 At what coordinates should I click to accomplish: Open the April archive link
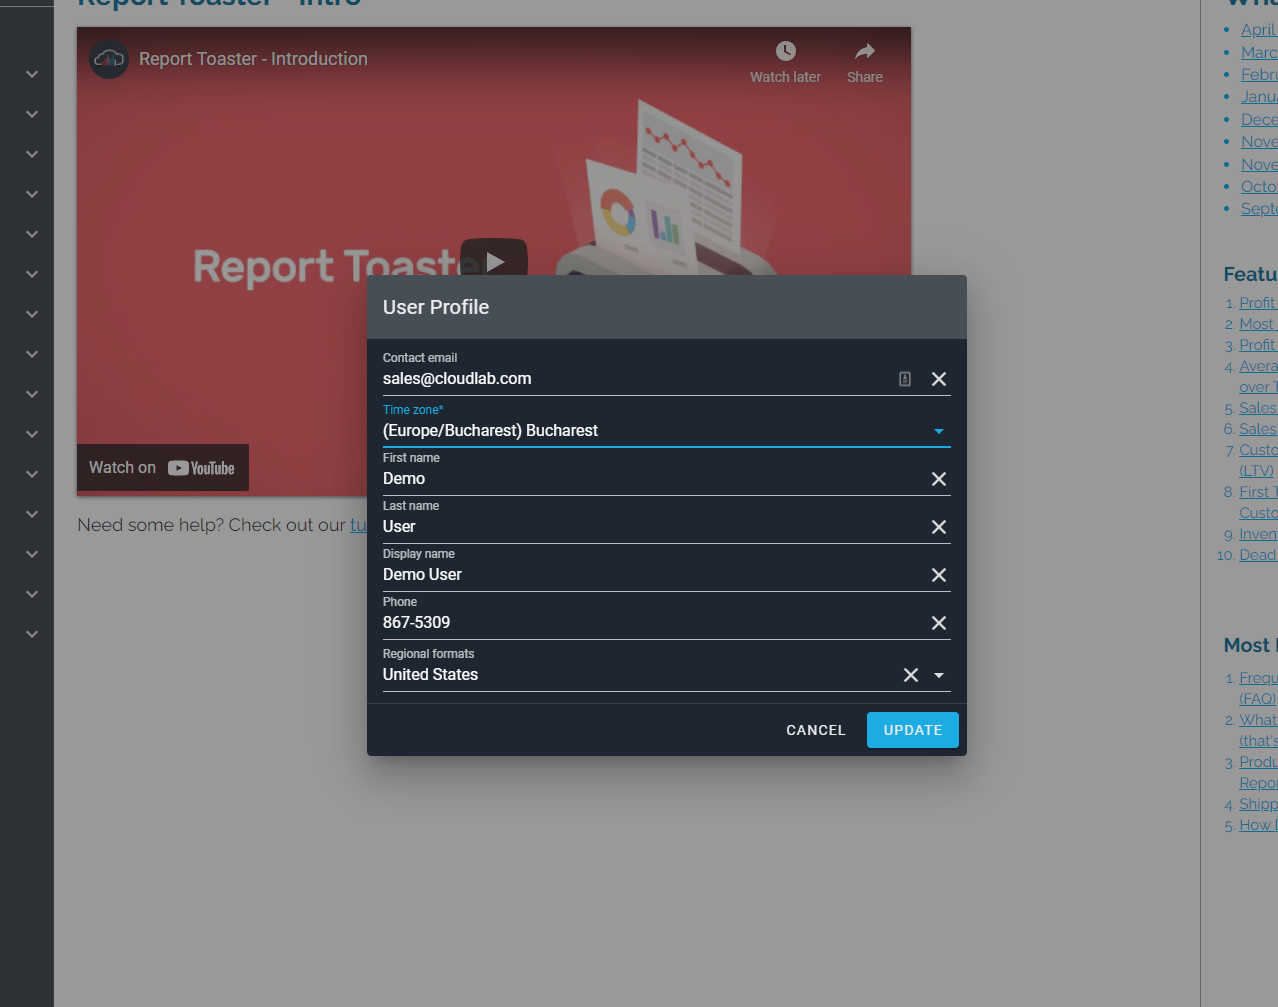pyautogui.click(x=1258, y=29)
